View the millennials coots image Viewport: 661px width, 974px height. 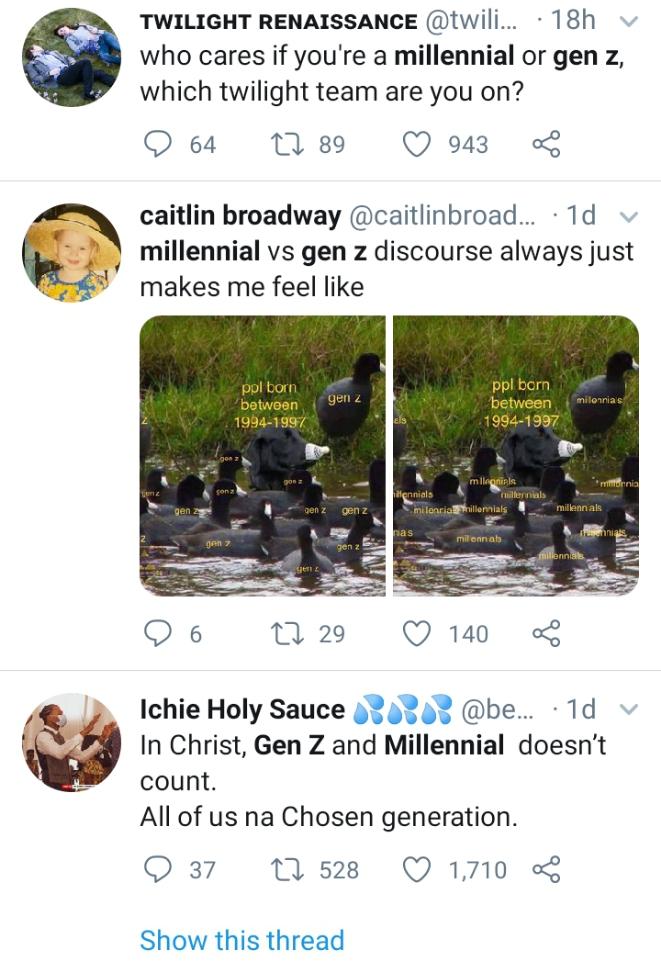(515, 456)
